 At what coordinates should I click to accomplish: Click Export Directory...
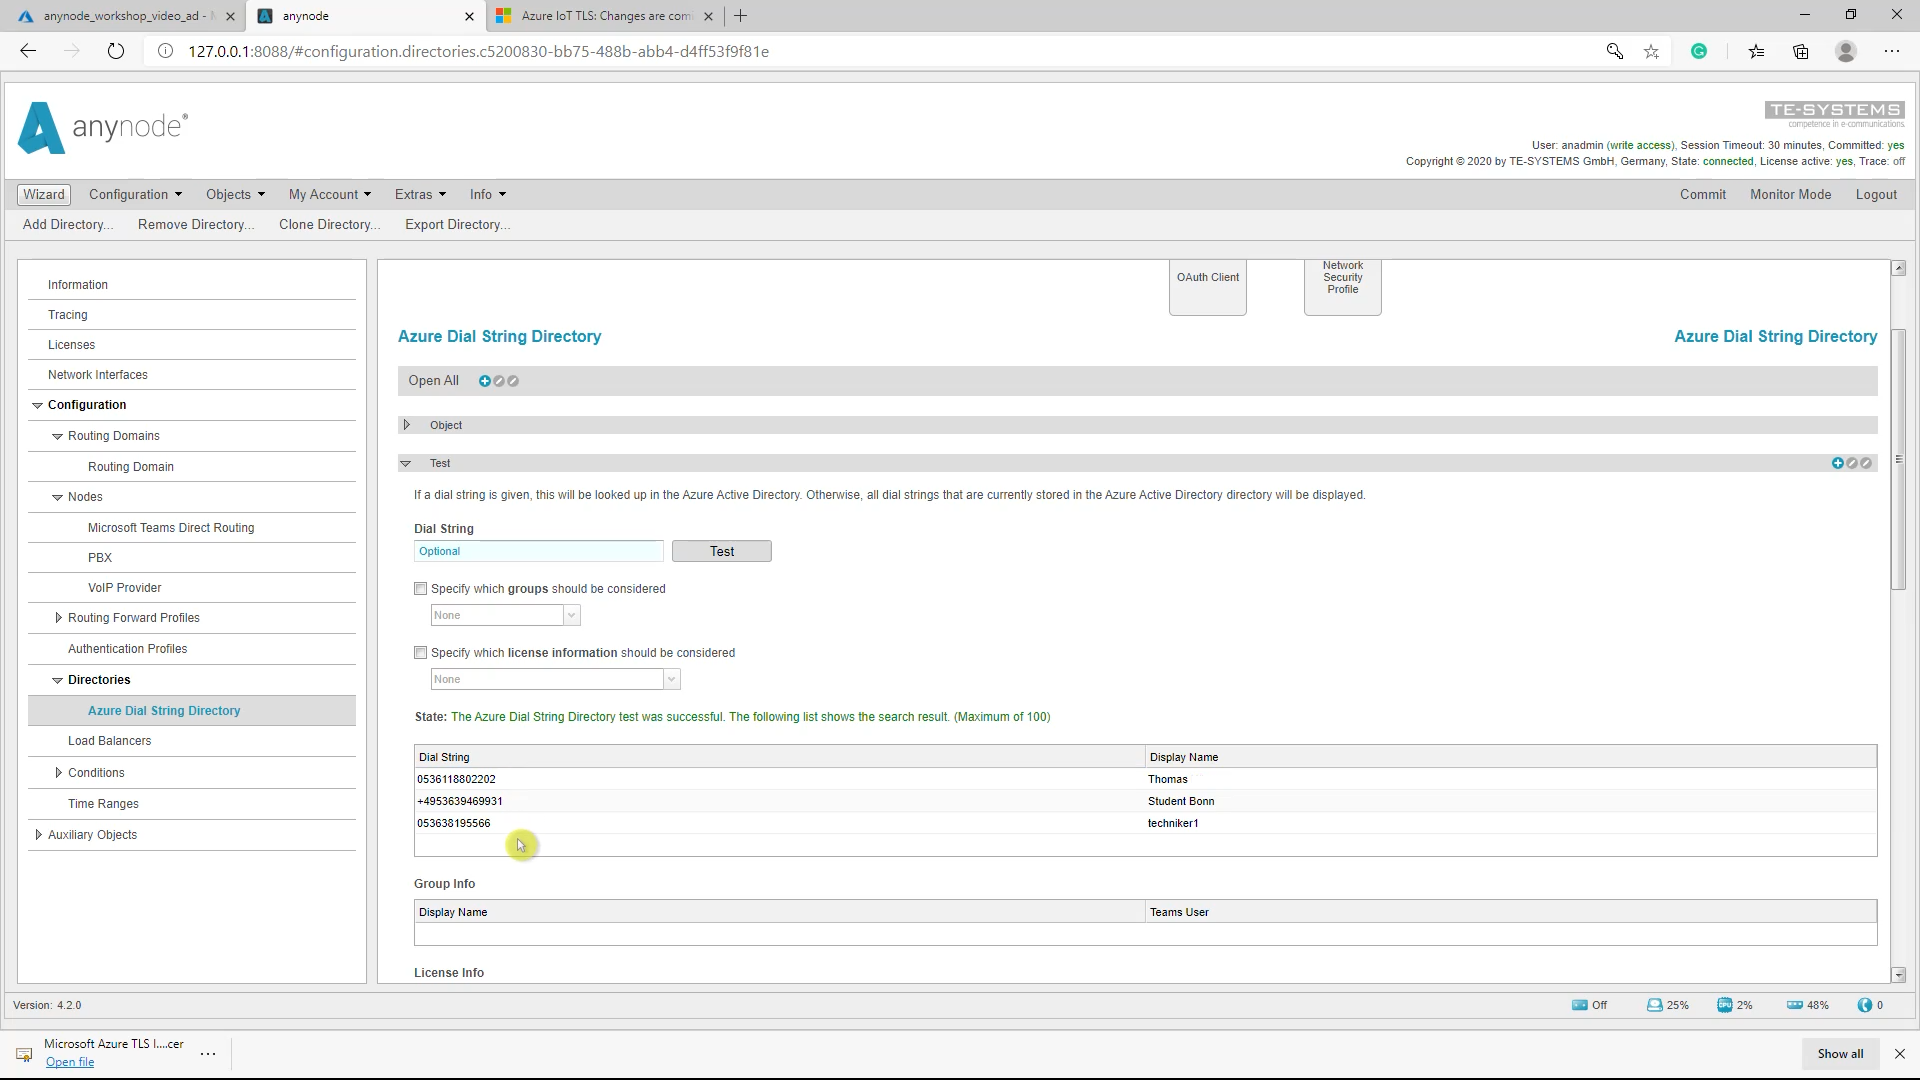pyautogui.click(x=457, y=224)
